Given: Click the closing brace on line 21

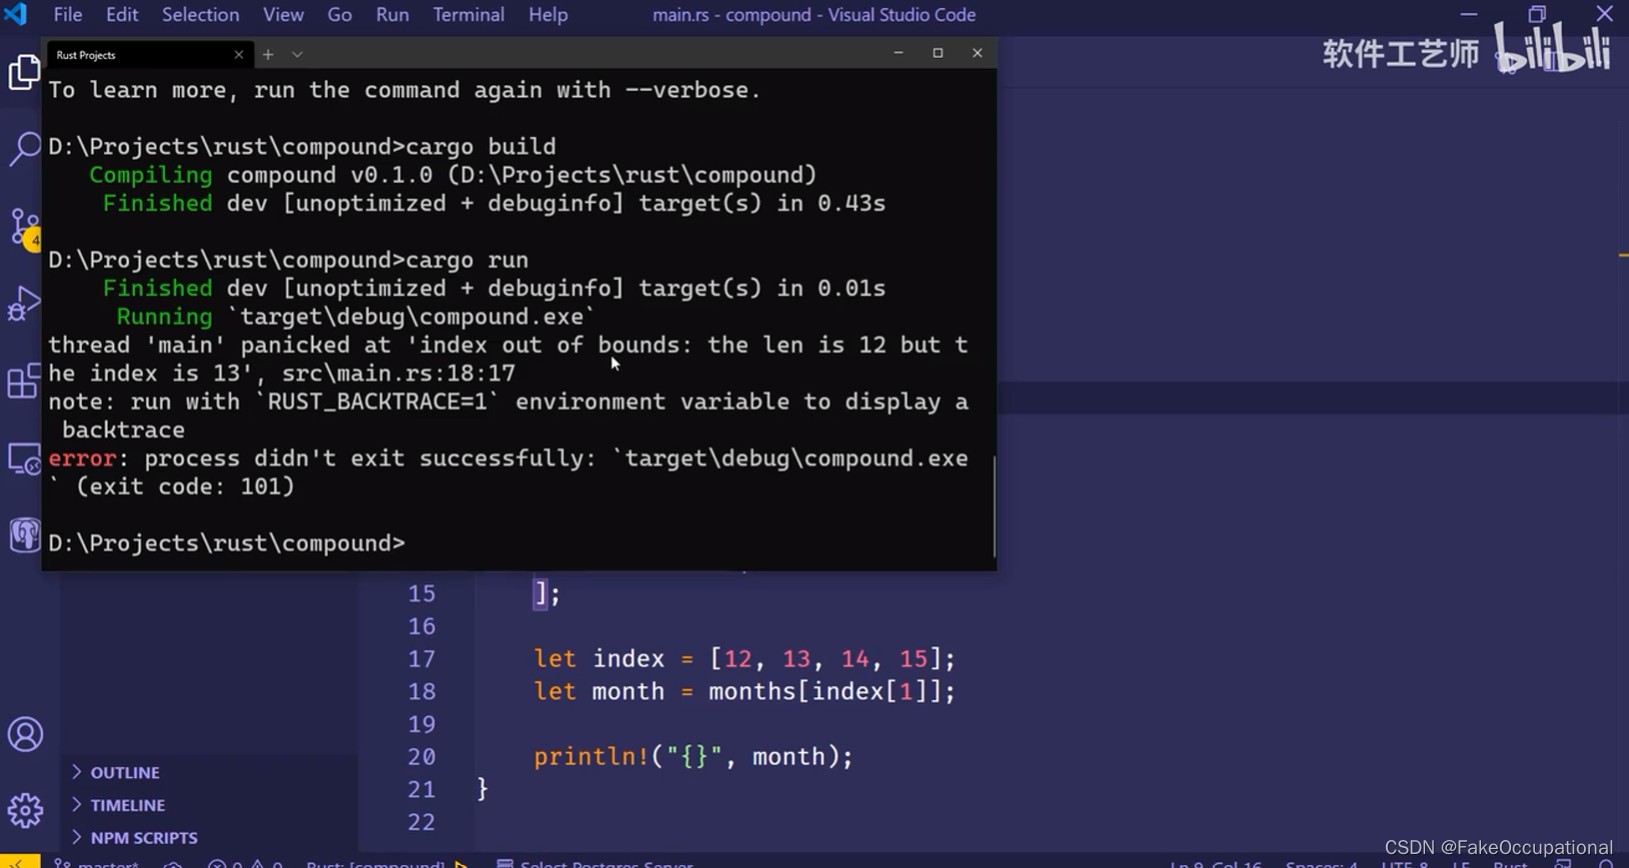Looking at the screenshot, I should pos(483,789).
